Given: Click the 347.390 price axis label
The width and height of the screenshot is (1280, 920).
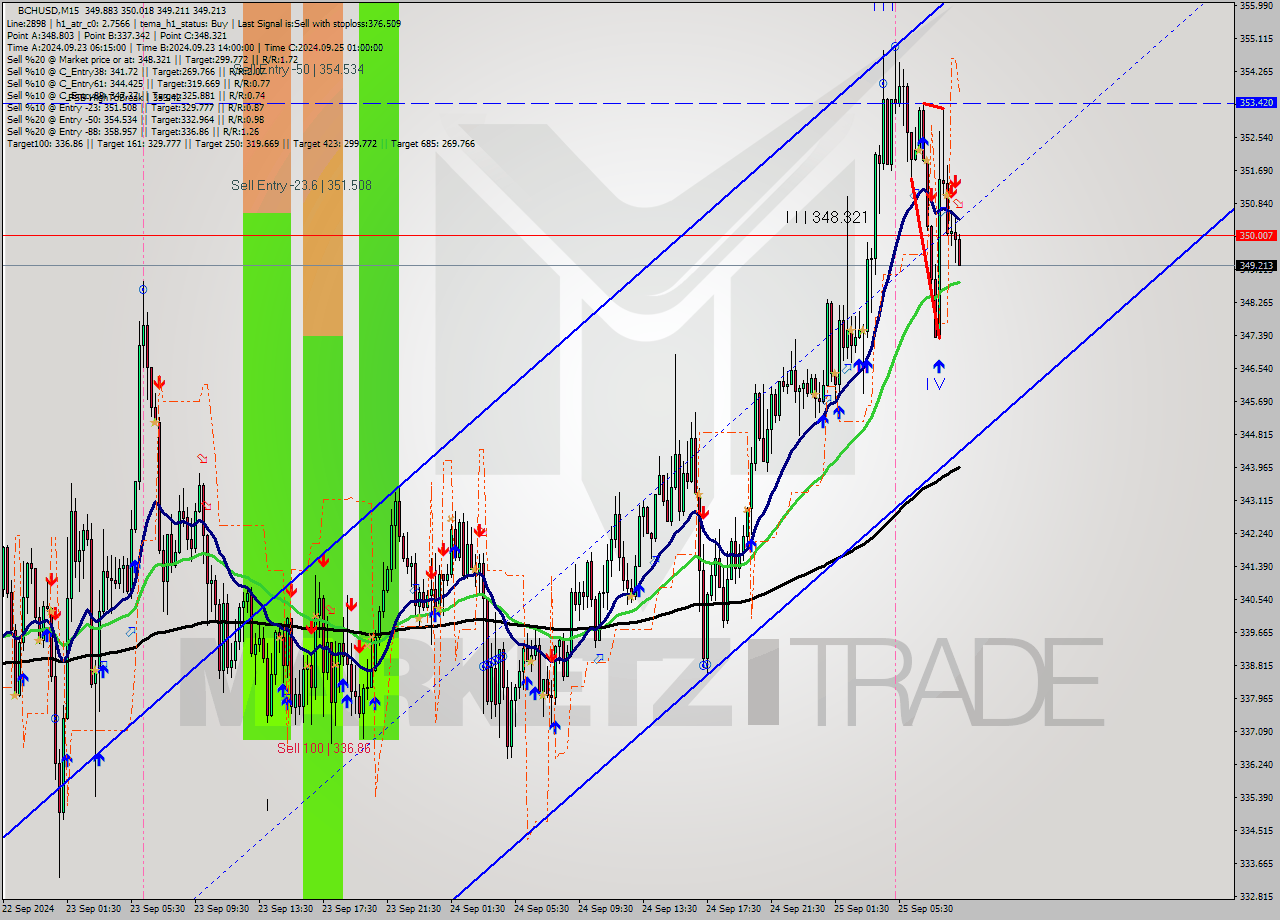Looking at the screenshot, I should tap(1256, 336).
